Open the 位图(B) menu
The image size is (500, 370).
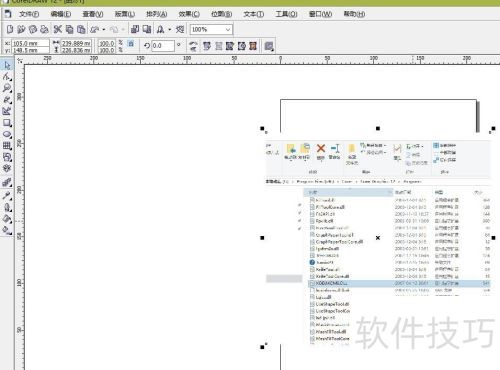[221, 14]
